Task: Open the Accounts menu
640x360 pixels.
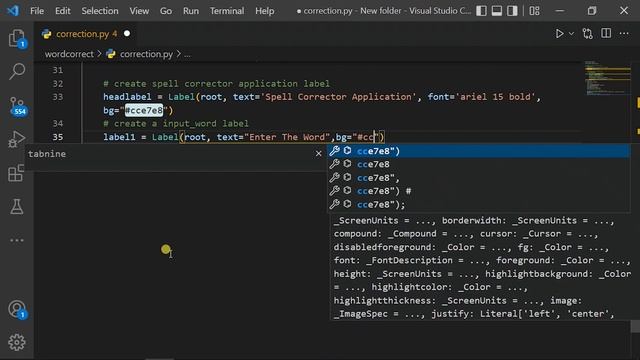Action: pos(17,309)
